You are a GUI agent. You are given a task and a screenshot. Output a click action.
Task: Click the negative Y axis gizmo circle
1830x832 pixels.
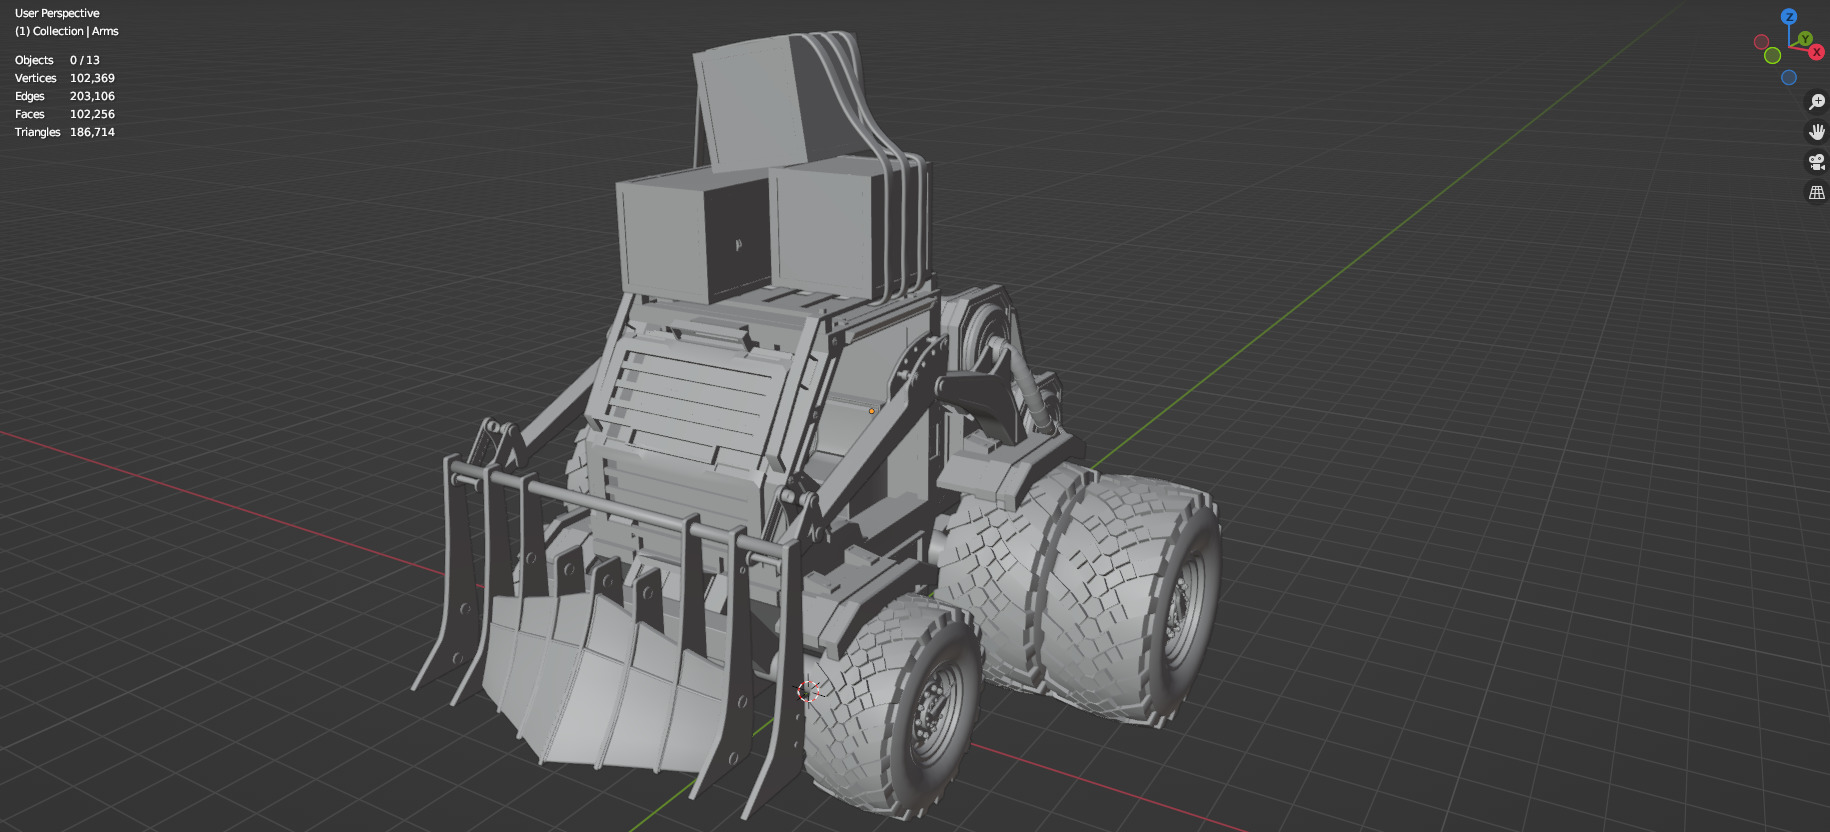[1772, 55]
